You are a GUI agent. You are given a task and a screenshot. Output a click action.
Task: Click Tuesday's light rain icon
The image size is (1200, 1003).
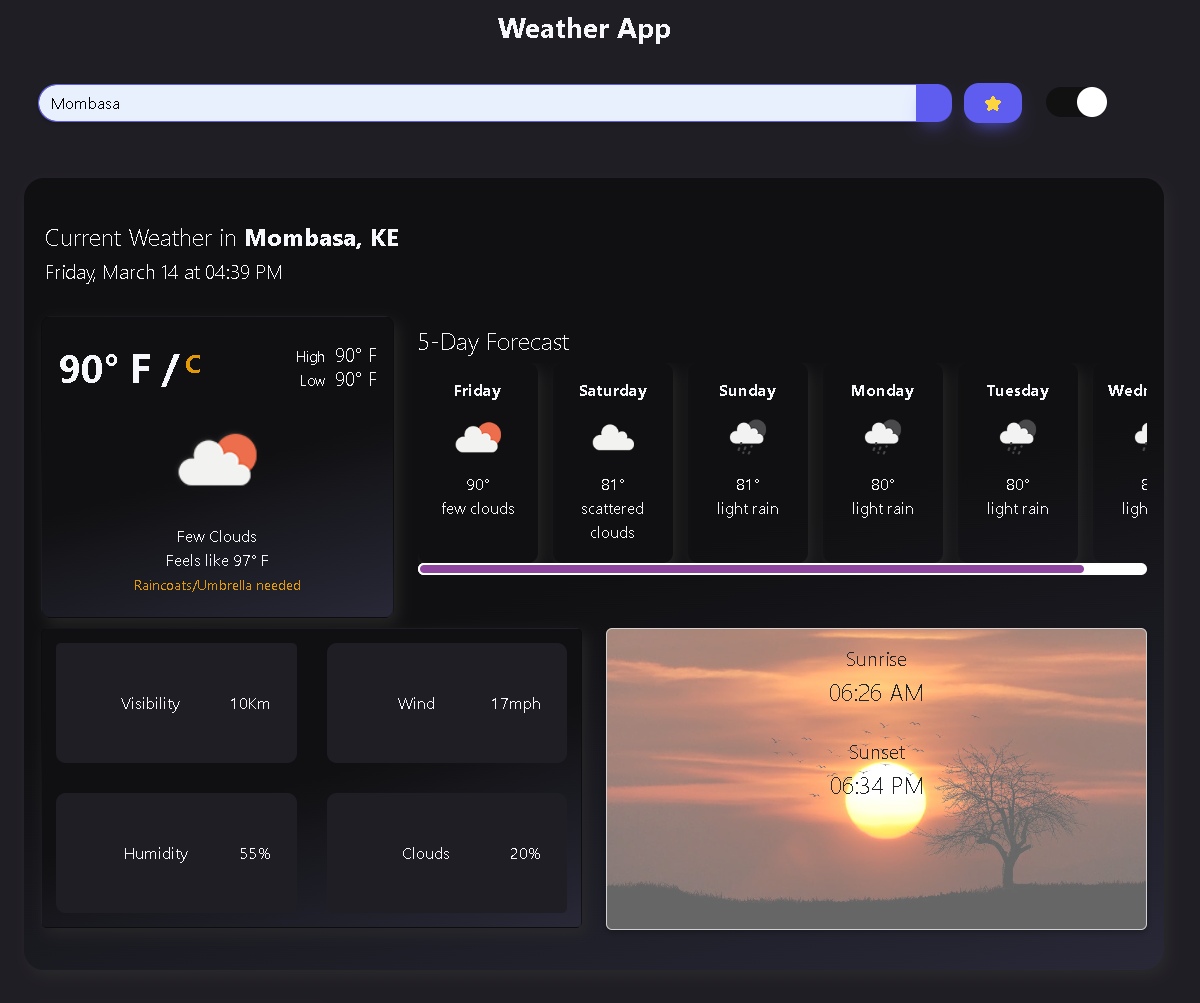1017,436
